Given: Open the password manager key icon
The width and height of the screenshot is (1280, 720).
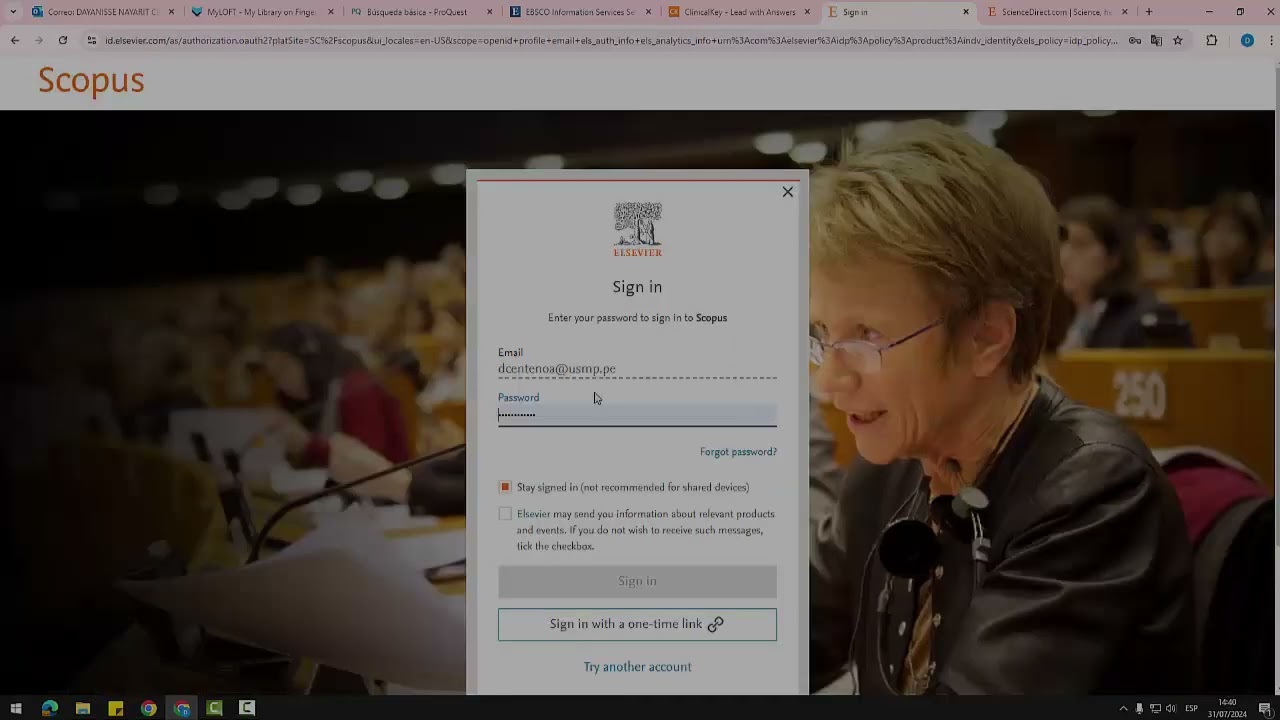Looking at the screenshot, I should [x=1134, y=40].
